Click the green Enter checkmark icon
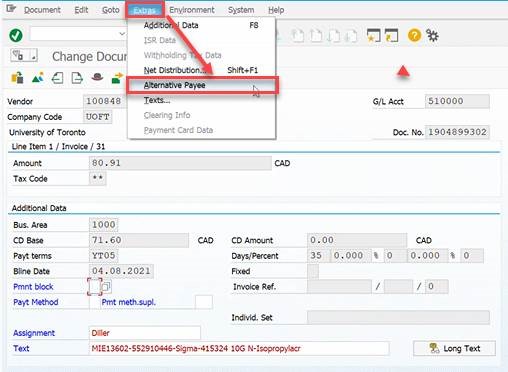This screenshot has height=372, width=508. pyautogui.click(x=16, y=35)
